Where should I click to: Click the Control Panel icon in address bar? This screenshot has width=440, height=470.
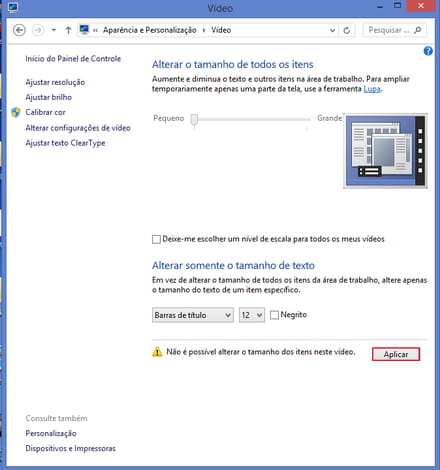84,30
